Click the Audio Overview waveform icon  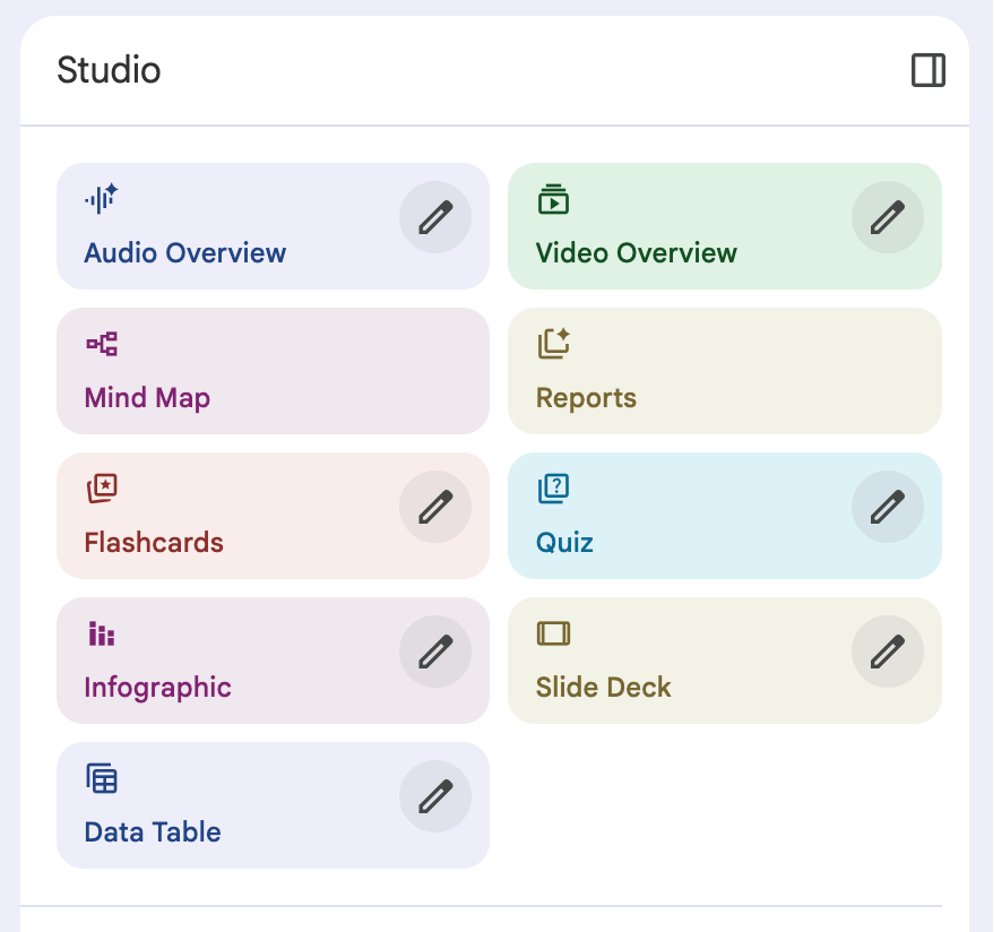(101, 199)
